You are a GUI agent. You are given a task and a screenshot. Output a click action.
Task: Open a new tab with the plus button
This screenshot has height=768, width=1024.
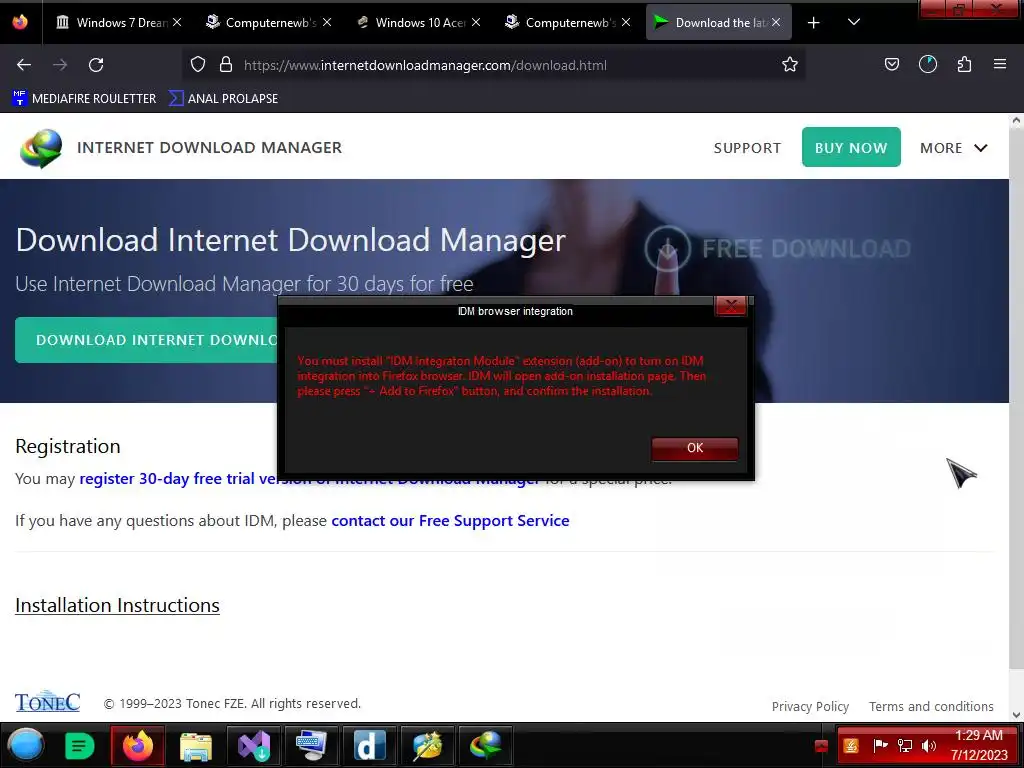point(813,23)
